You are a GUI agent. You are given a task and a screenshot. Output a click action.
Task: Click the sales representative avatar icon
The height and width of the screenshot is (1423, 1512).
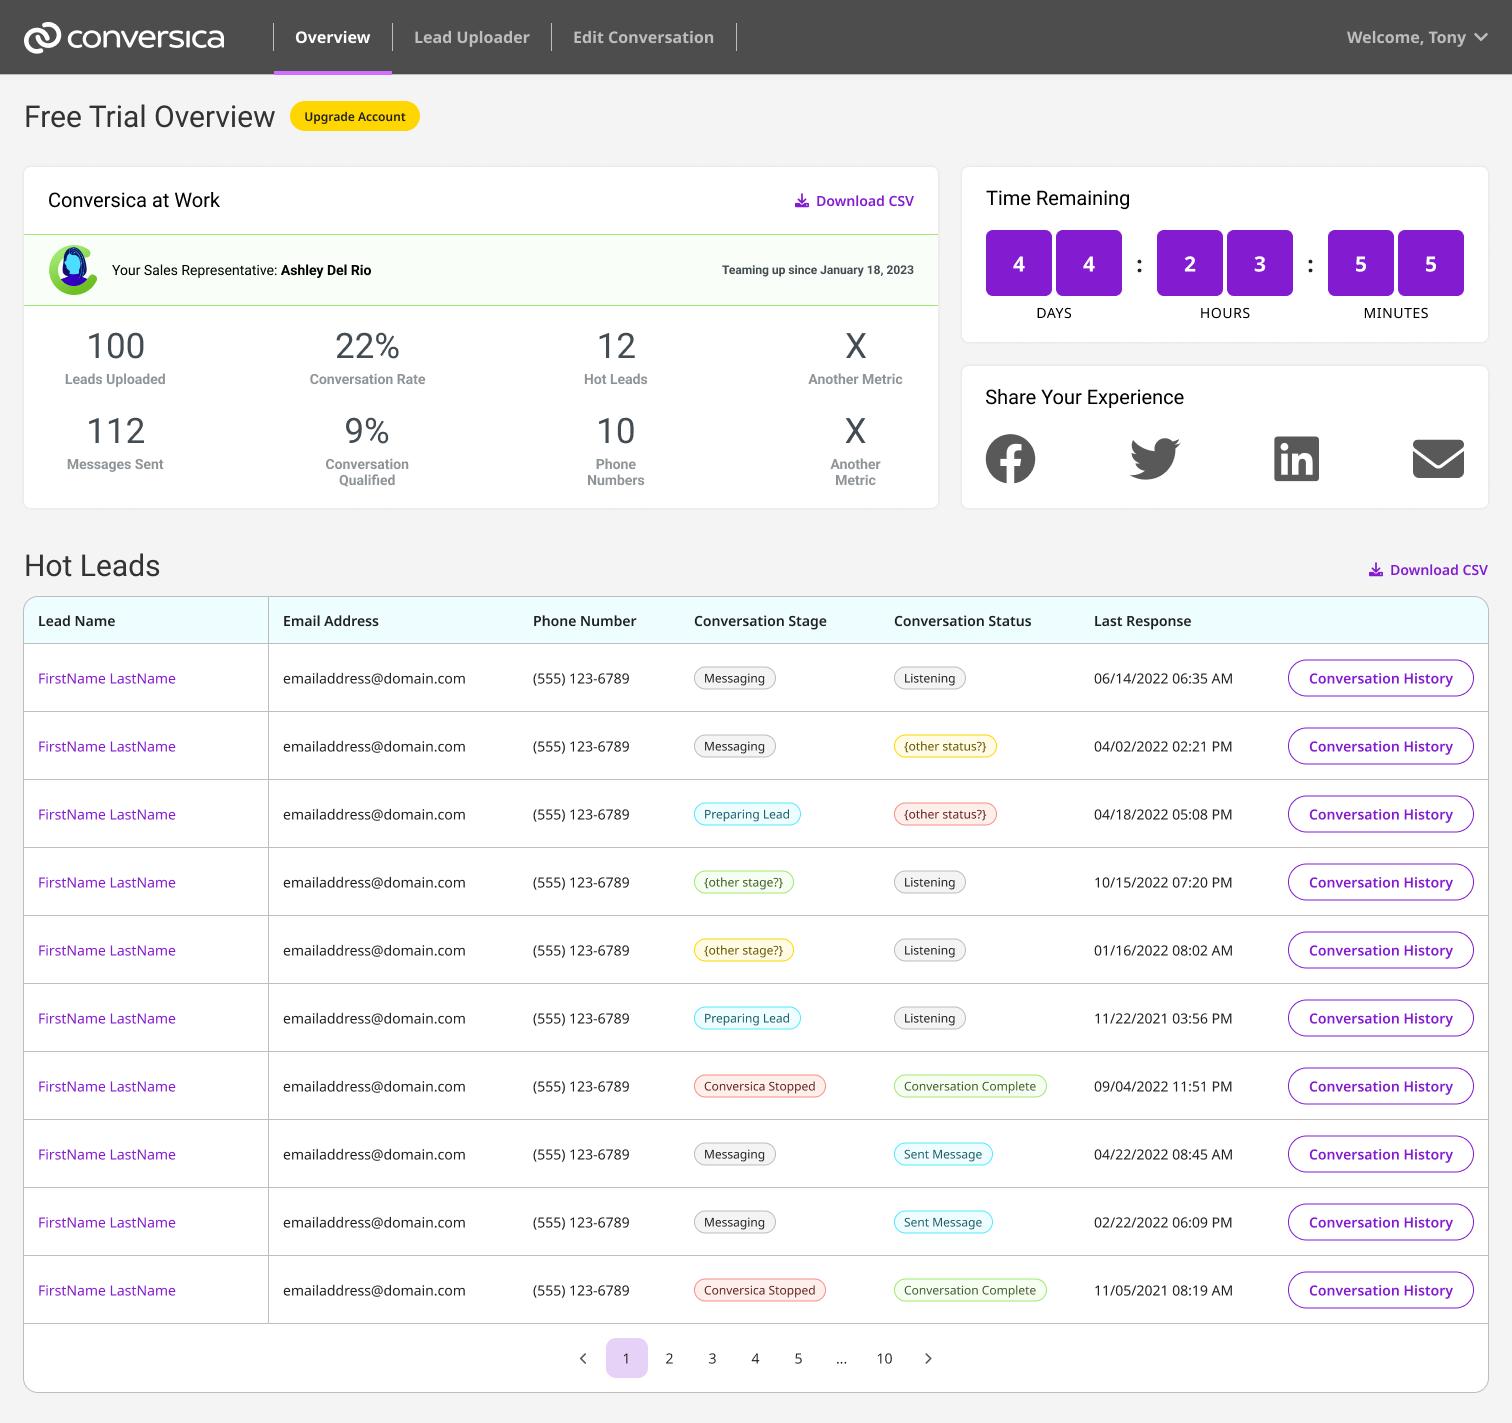73,270
